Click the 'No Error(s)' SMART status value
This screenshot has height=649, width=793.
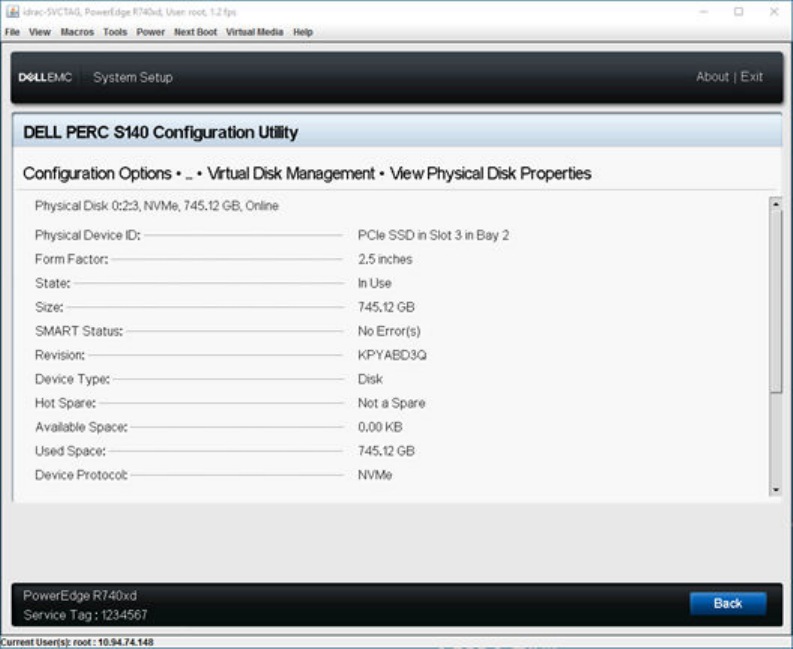point(389,331)
